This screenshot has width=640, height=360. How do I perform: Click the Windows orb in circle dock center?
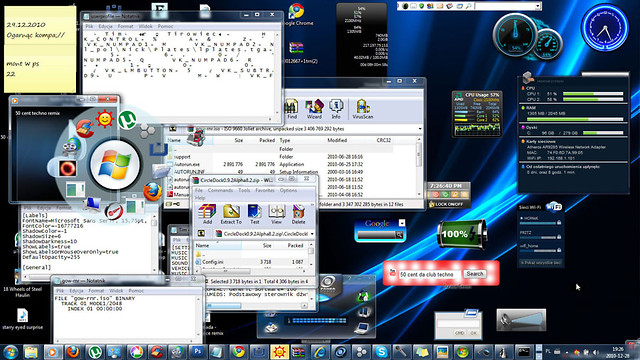115,165
